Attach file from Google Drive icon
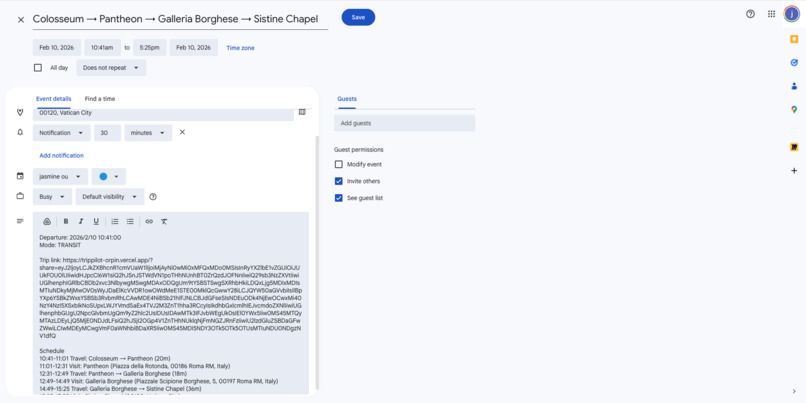Image resolution: width=806 pixels, height=403 pixels. click(x=47, y=222)
